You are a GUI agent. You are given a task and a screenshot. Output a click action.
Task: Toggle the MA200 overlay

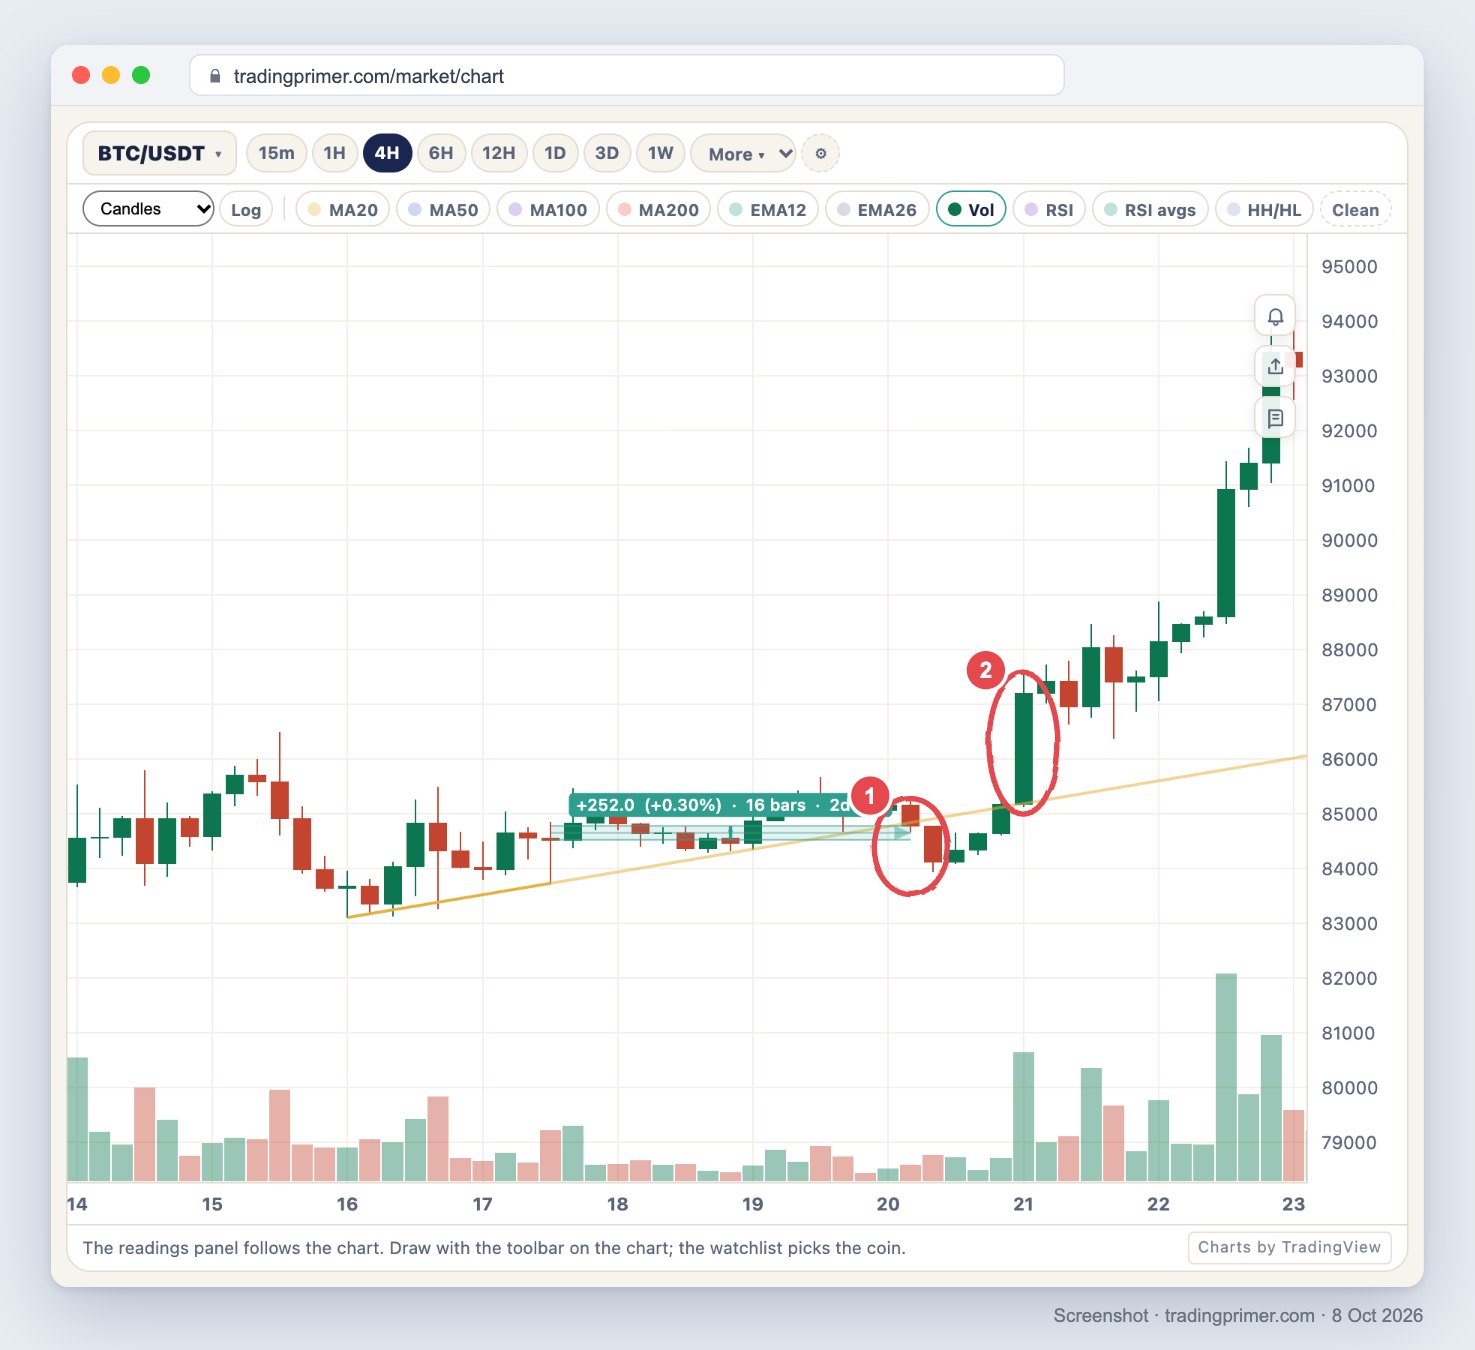(658, 210)
